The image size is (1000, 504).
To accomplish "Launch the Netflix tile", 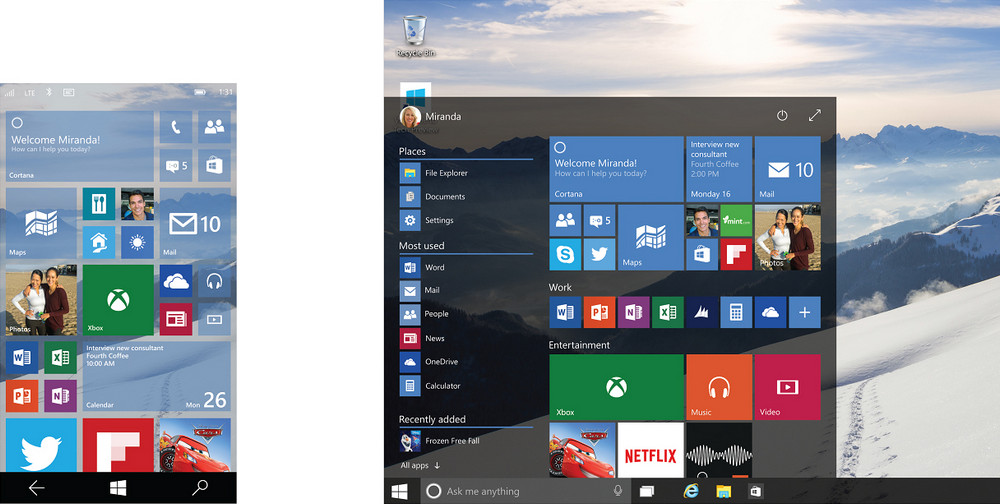I will pyautogui.click(x=651, y=450).
